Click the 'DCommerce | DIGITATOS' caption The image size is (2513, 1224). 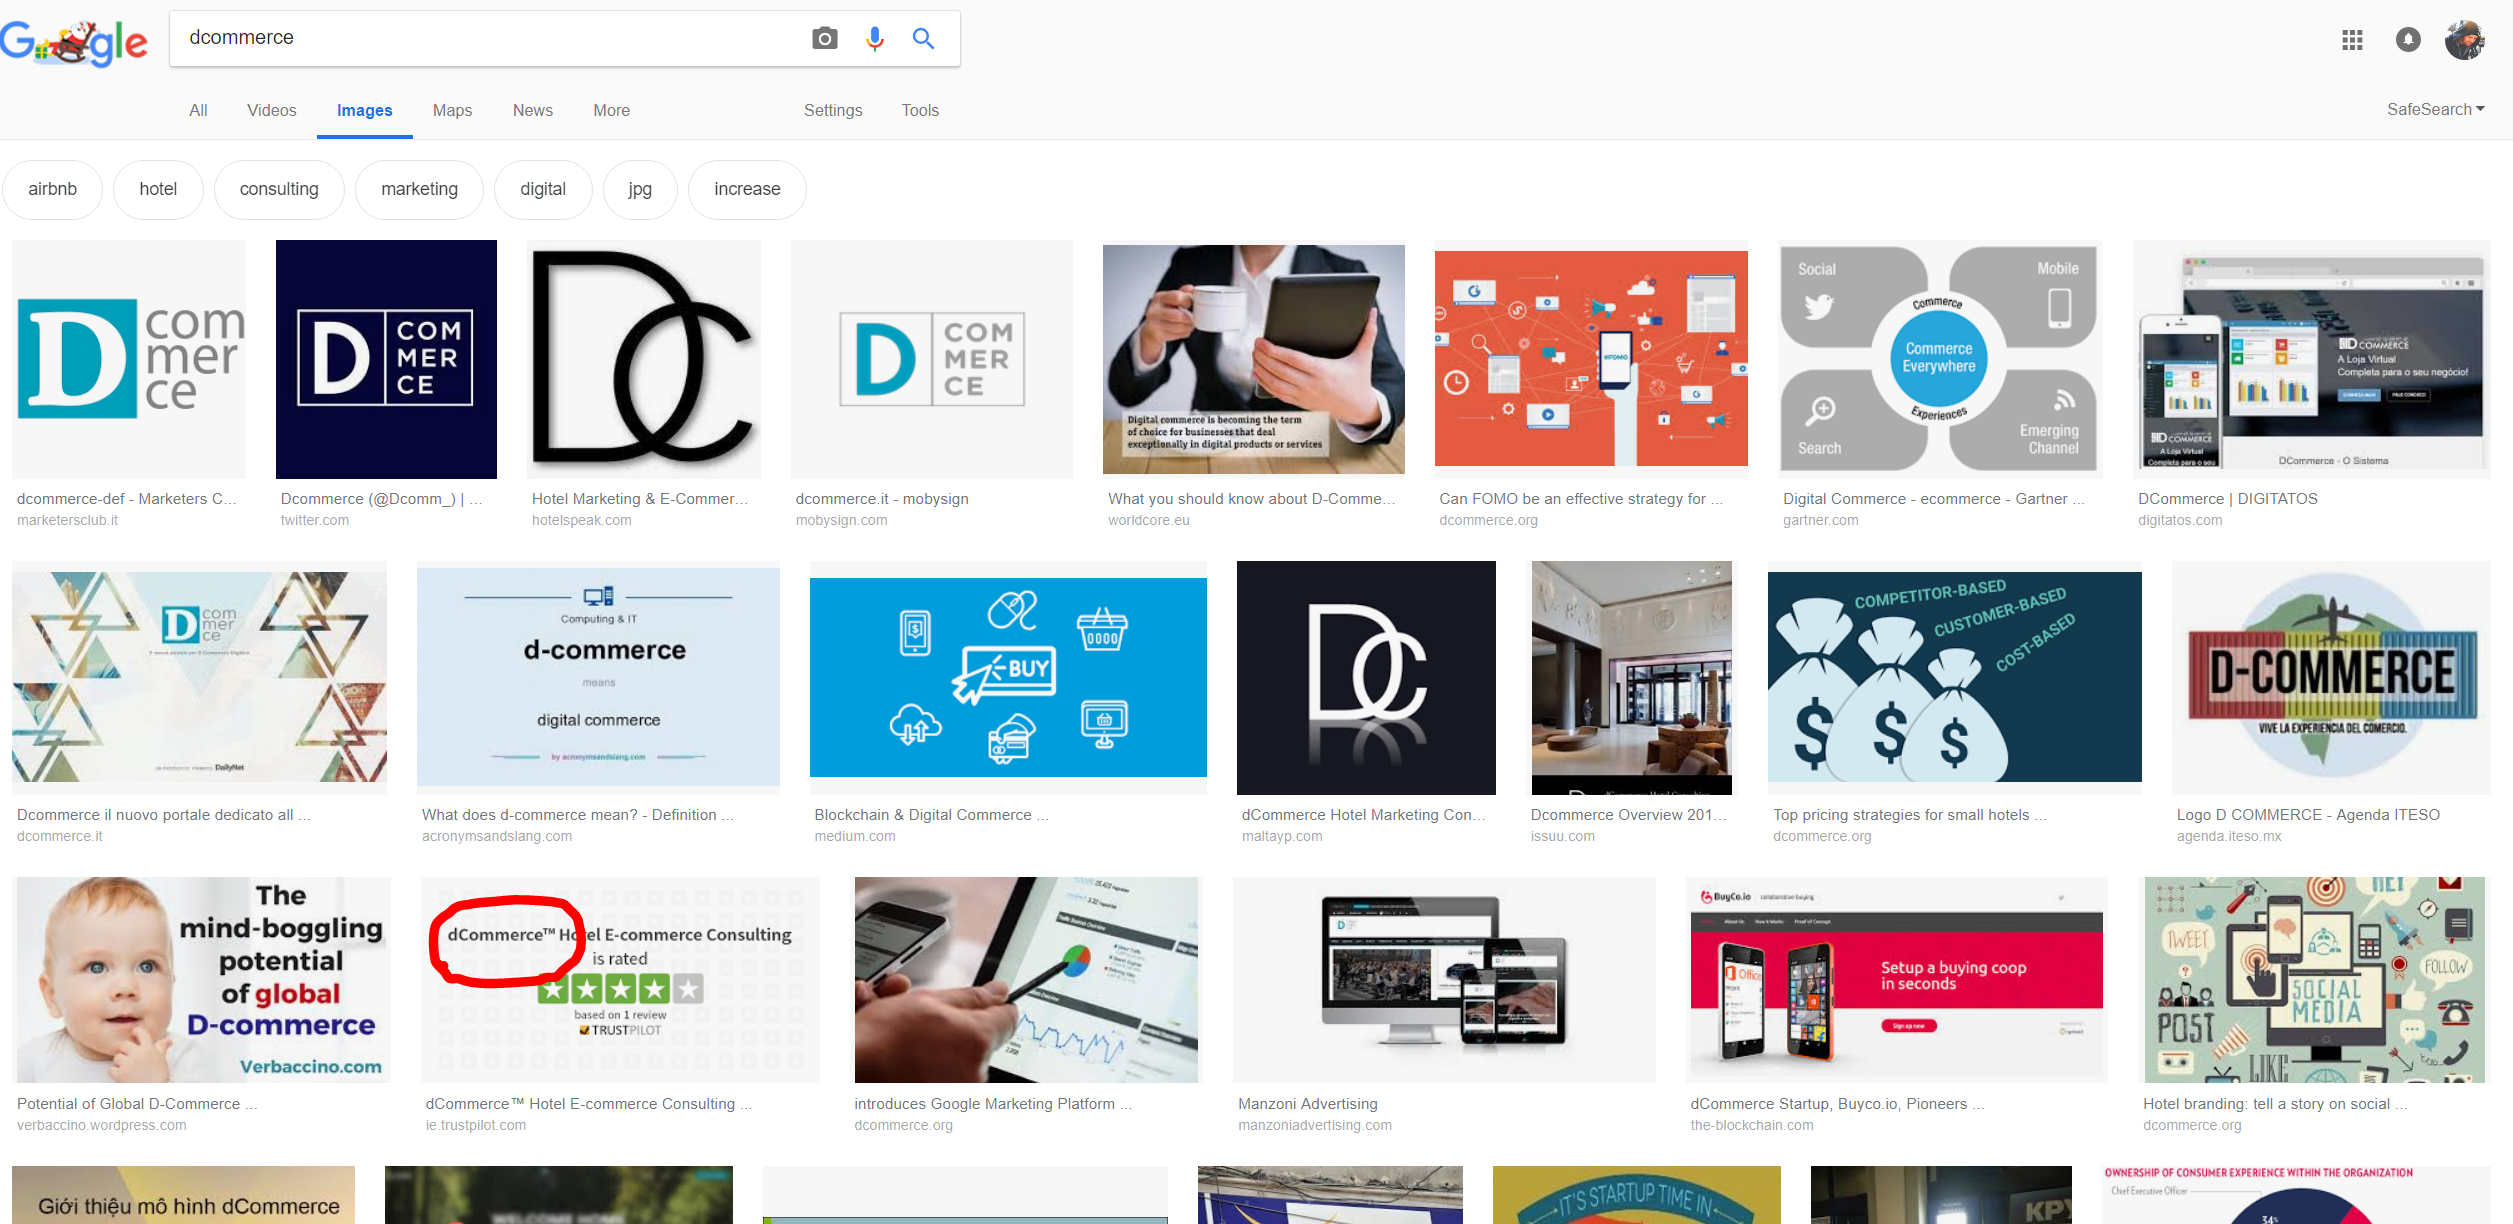point(2227,498)
